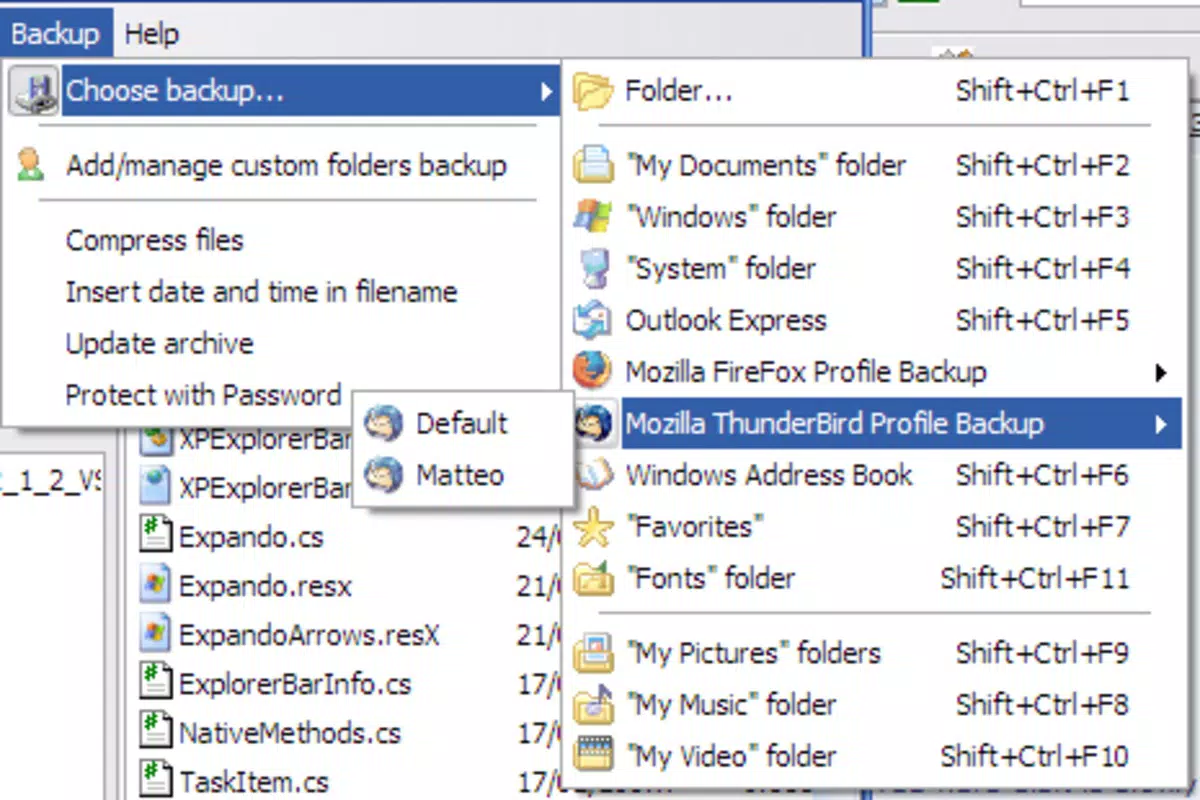Click the My Pictures folder icon
The width and height of the screenshot is (1200, 800).
[x=593, y=654]
